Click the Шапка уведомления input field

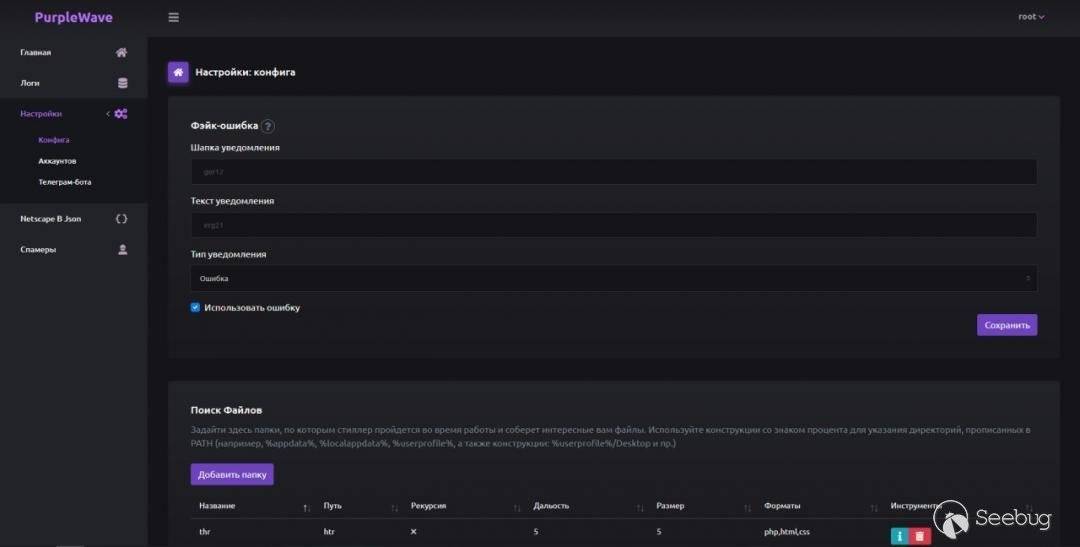click(613, 171)
